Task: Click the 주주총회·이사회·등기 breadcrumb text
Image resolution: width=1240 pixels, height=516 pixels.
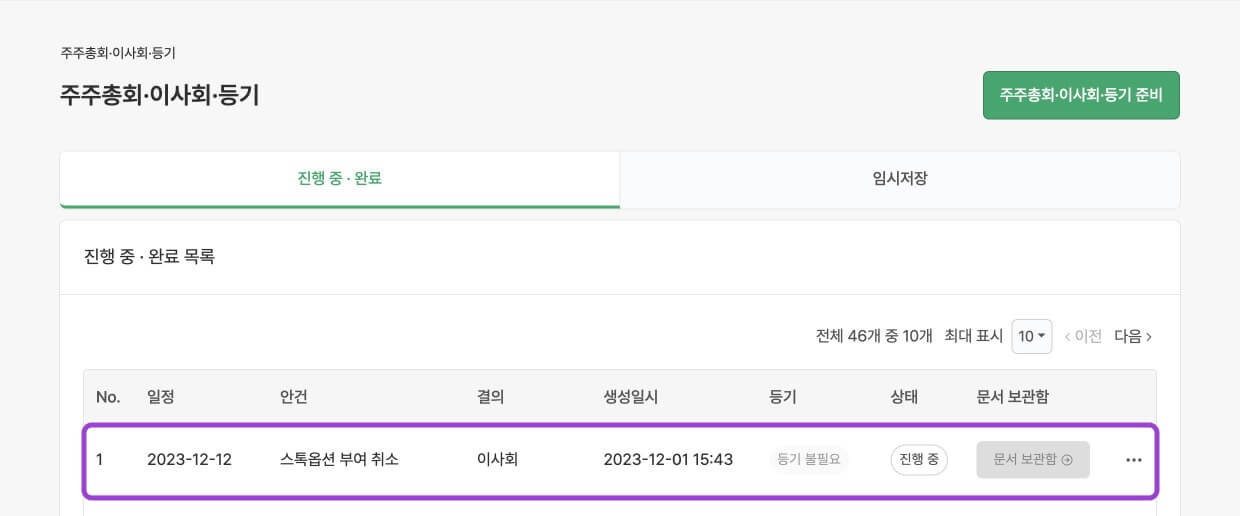Action: pyautogui.click(x=118, y=53)
